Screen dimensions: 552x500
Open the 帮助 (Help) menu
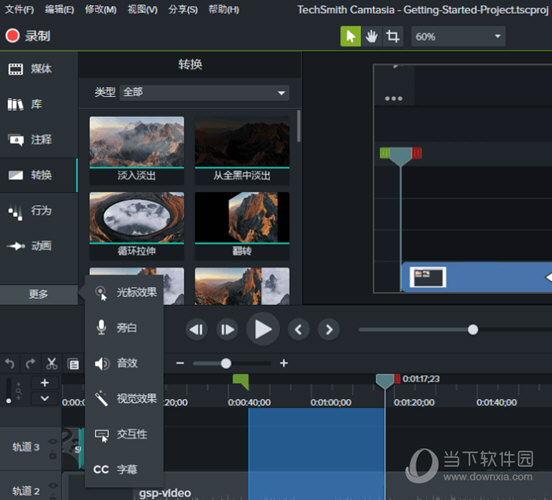tap(224, 10)
